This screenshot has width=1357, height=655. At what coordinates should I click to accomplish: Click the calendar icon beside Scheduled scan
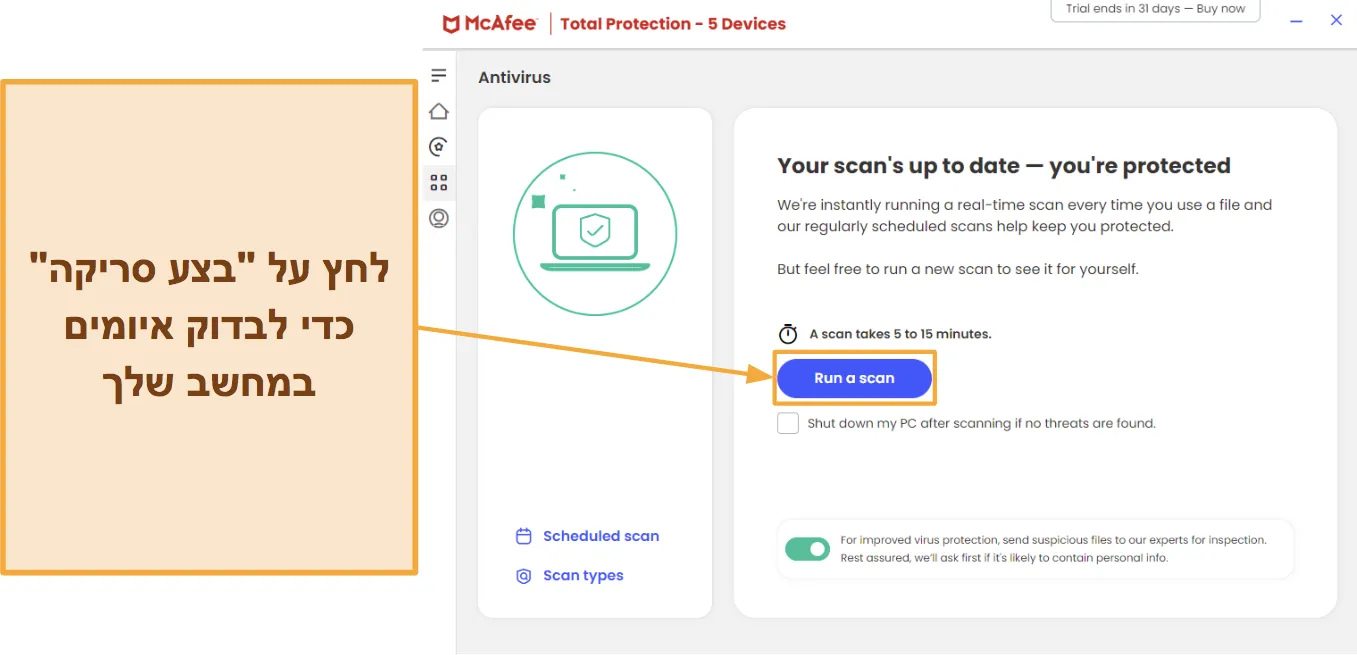coord(523,536)
